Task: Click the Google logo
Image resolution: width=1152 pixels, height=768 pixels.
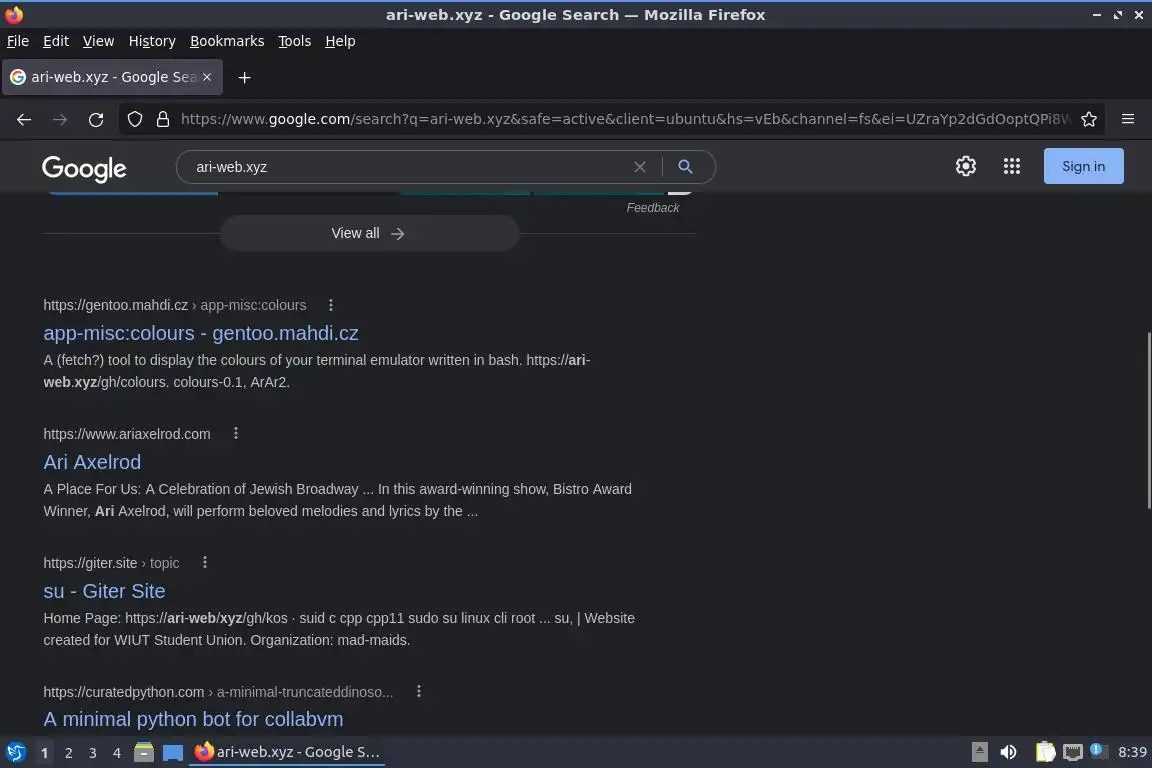Action: tap(84, 168)
